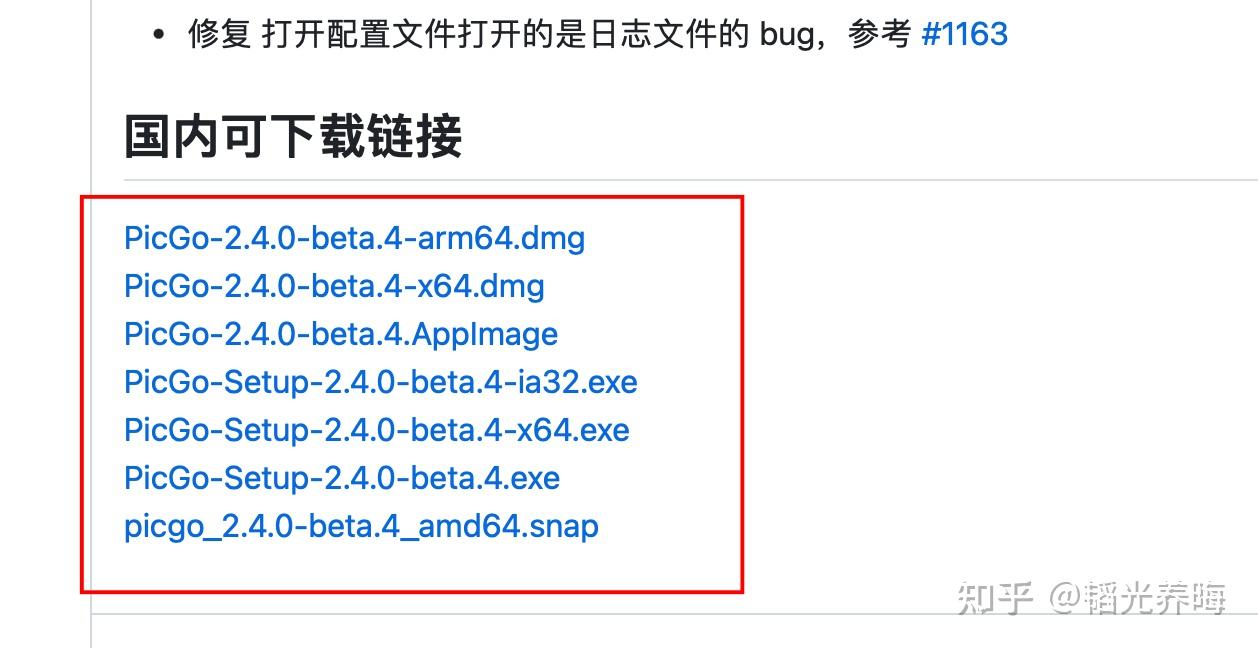Choose the 32-bit ia32 Windows setup
The width and height of the screenshot is (1258, 648).
point(381,382)
